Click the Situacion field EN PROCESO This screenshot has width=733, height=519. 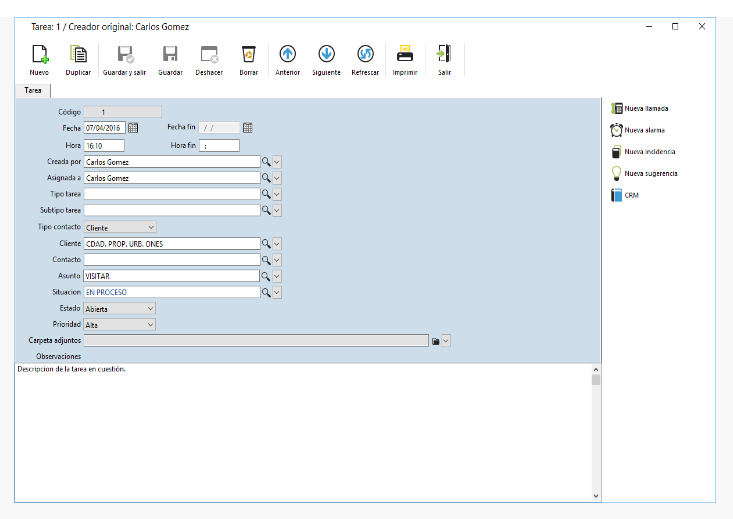[x=172, y=292]
